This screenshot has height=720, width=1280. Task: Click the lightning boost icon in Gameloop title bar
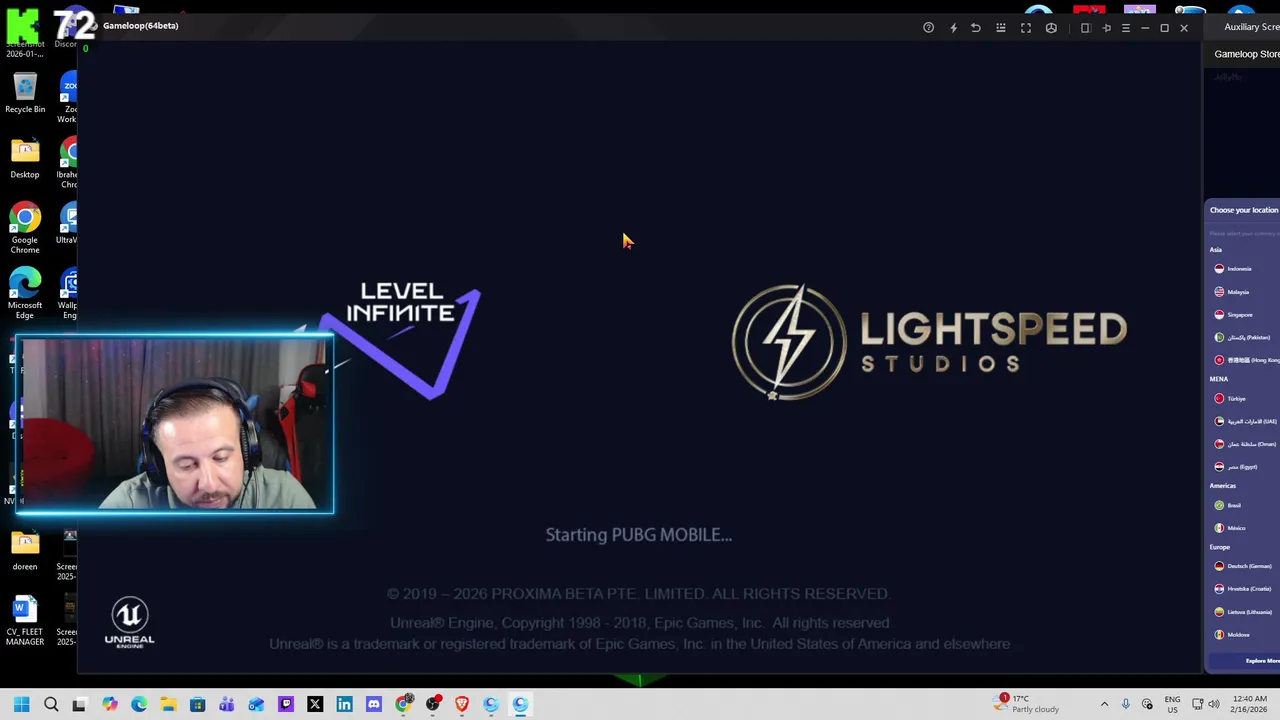coord(953,28)
